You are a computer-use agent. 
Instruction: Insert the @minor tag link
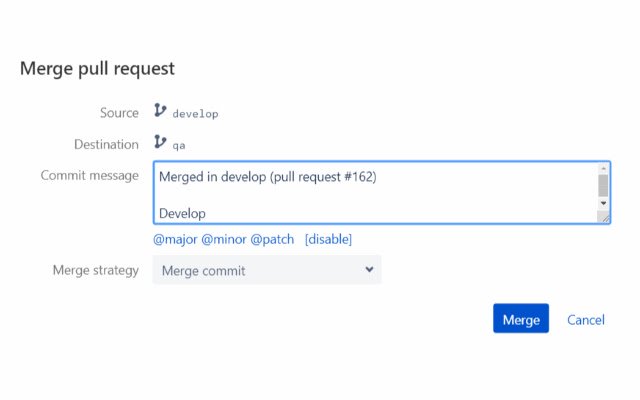(x=224, y=239)
